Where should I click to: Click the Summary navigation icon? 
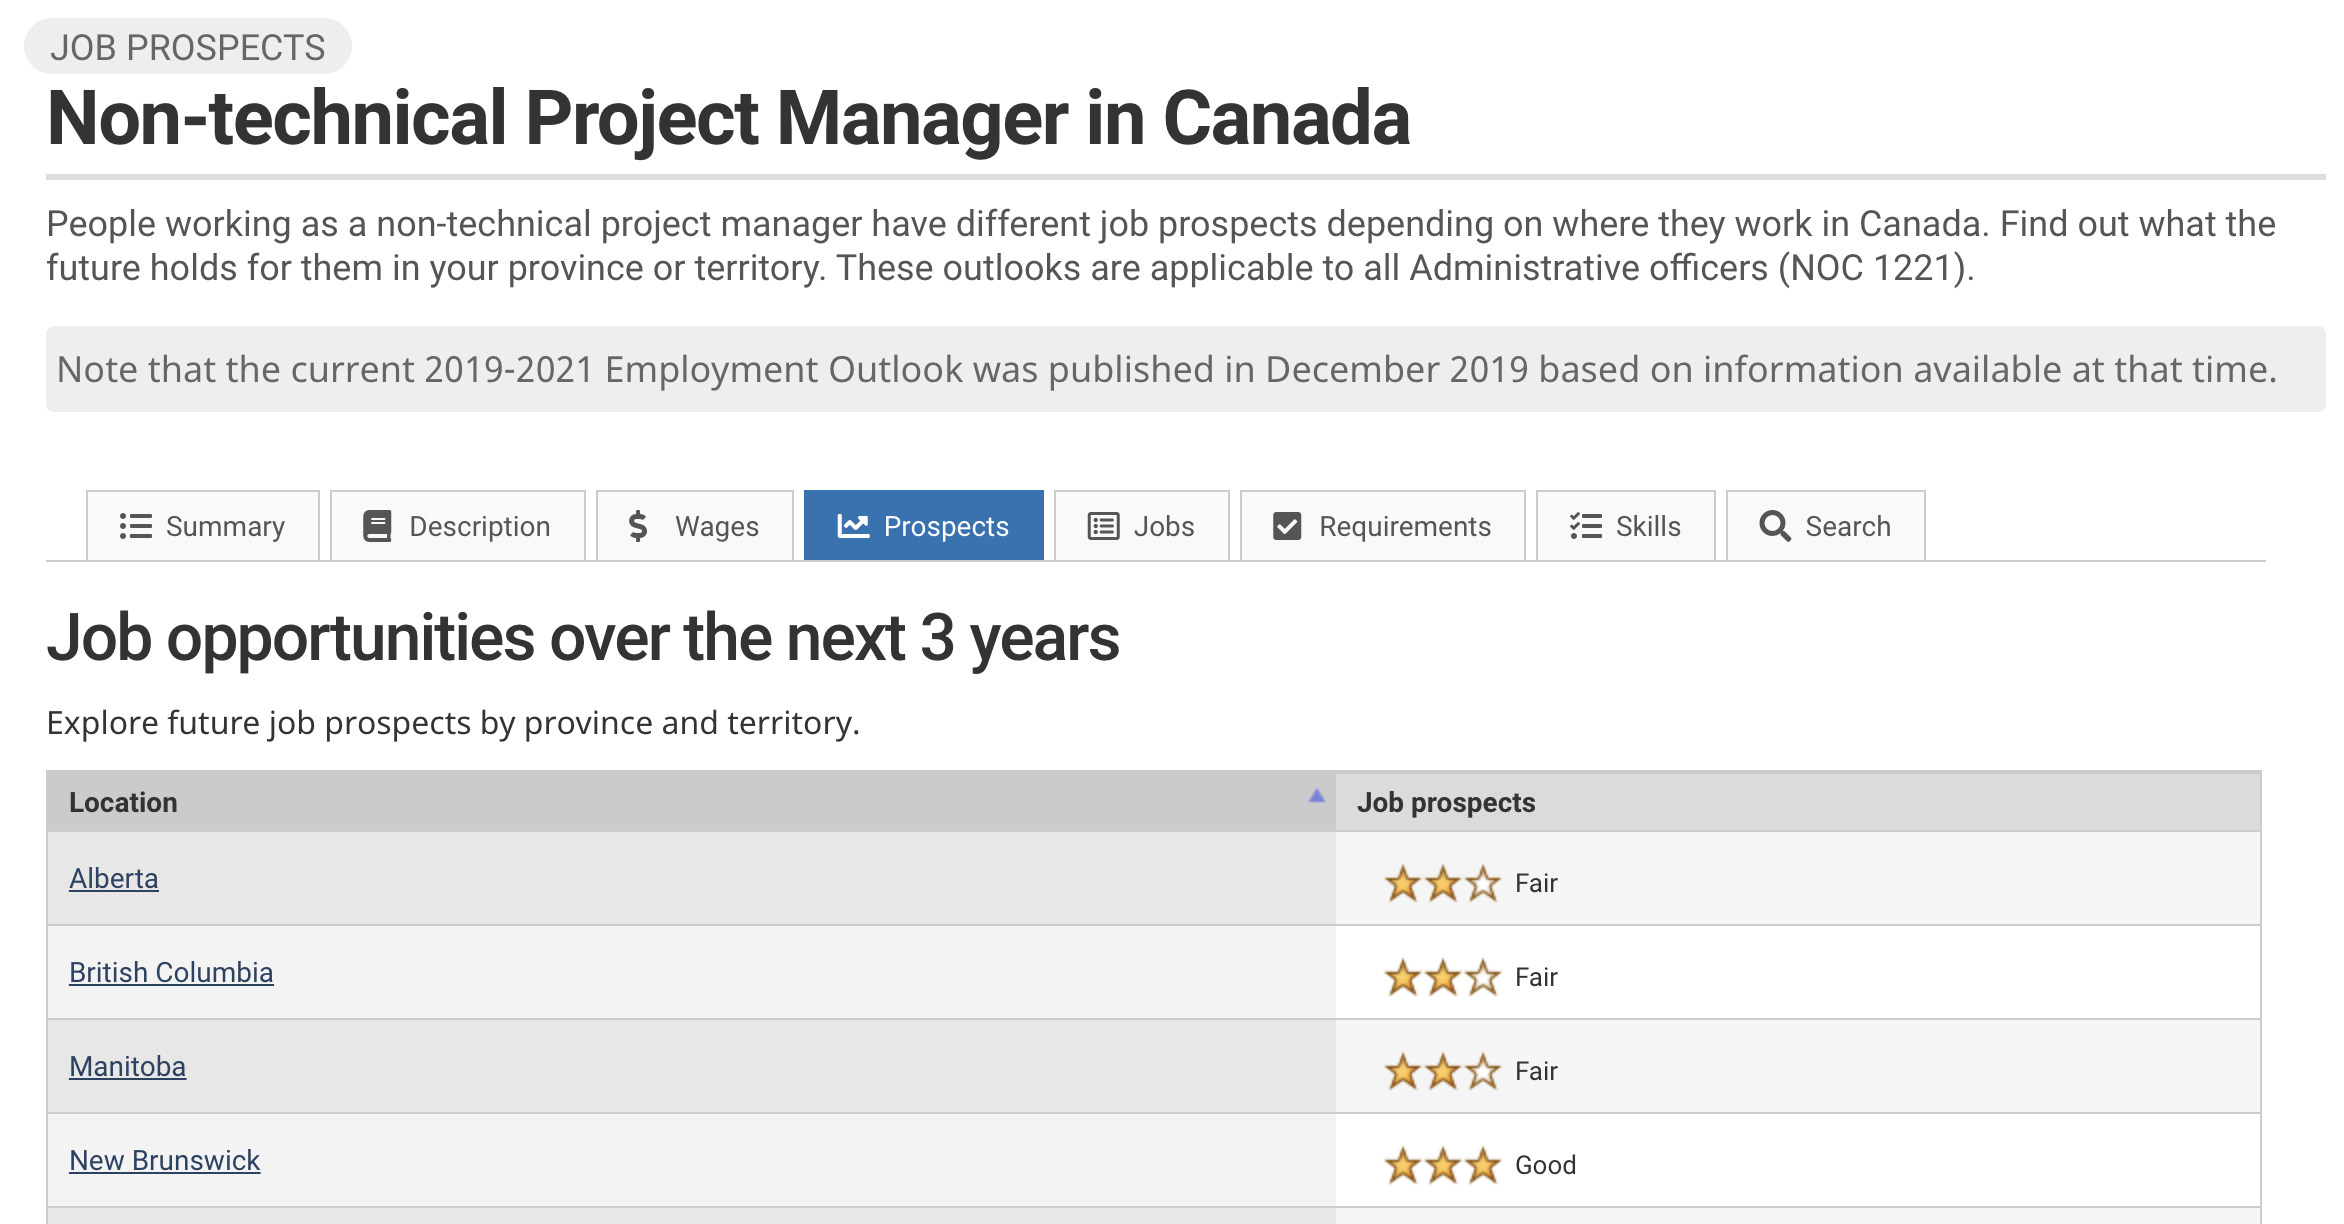point(136,525)
